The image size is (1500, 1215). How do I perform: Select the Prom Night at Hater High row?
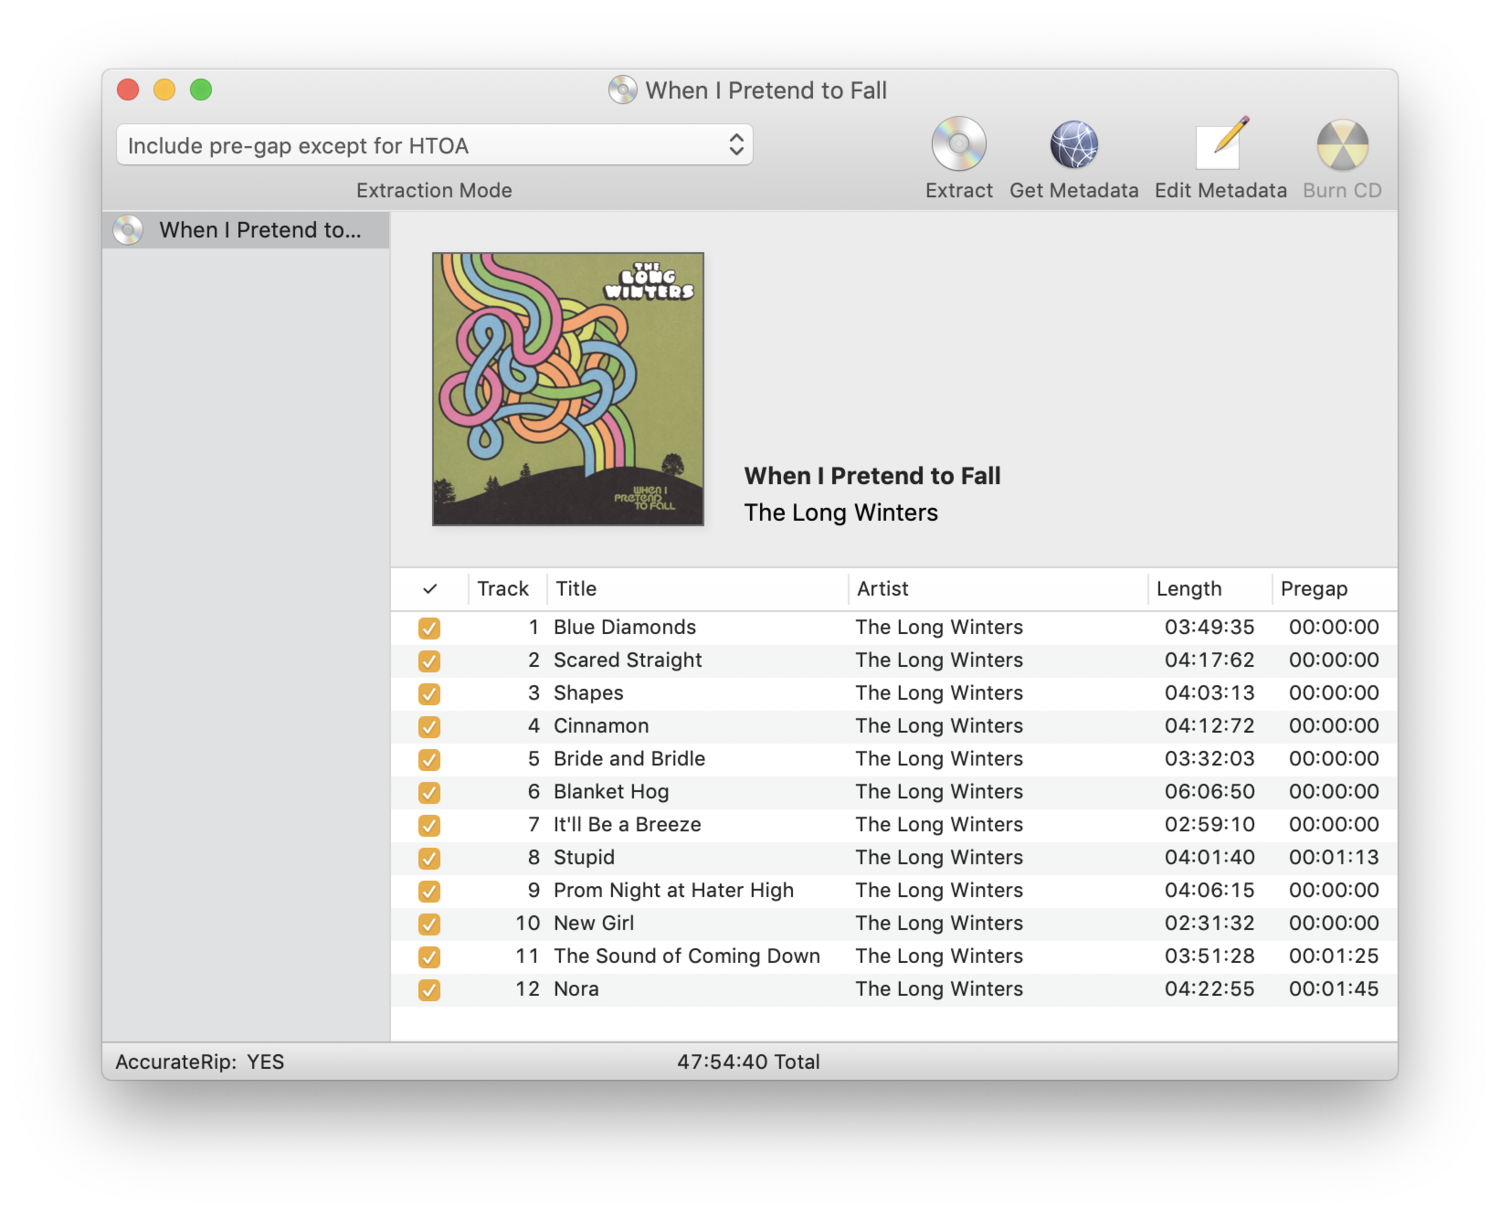pos(673,890)
